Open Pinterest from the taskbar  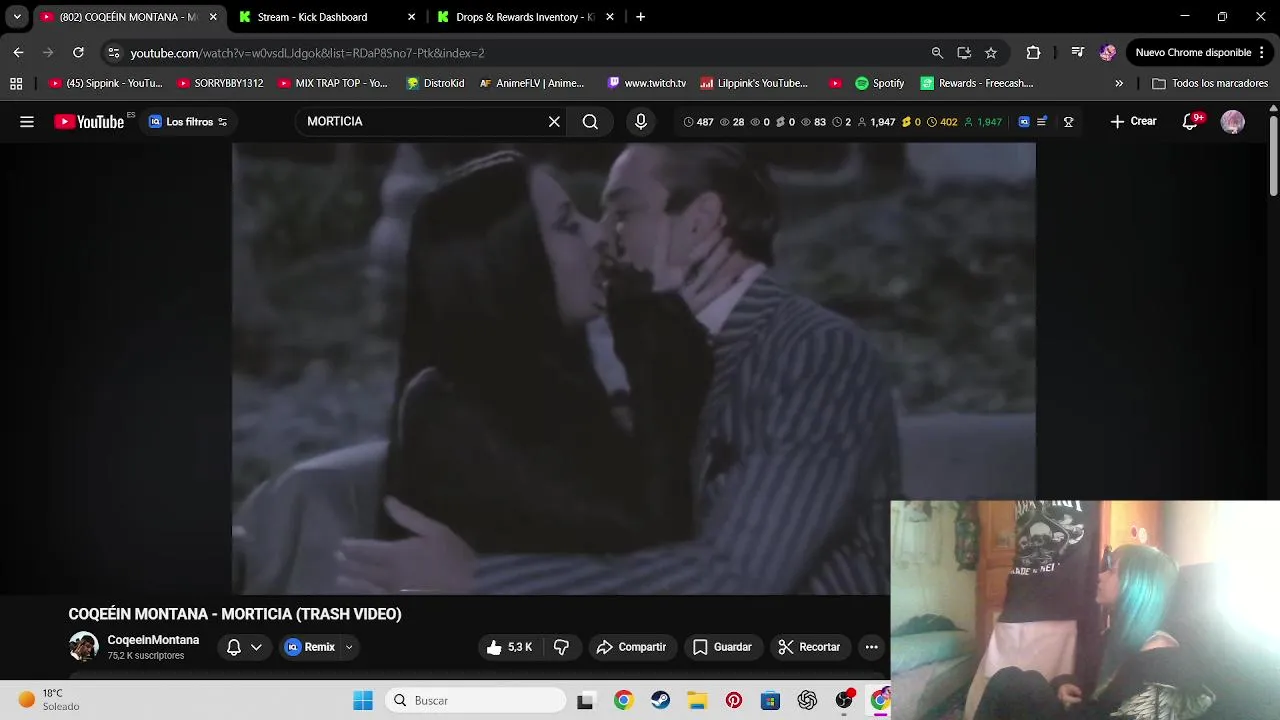click(x=734, y=701)
